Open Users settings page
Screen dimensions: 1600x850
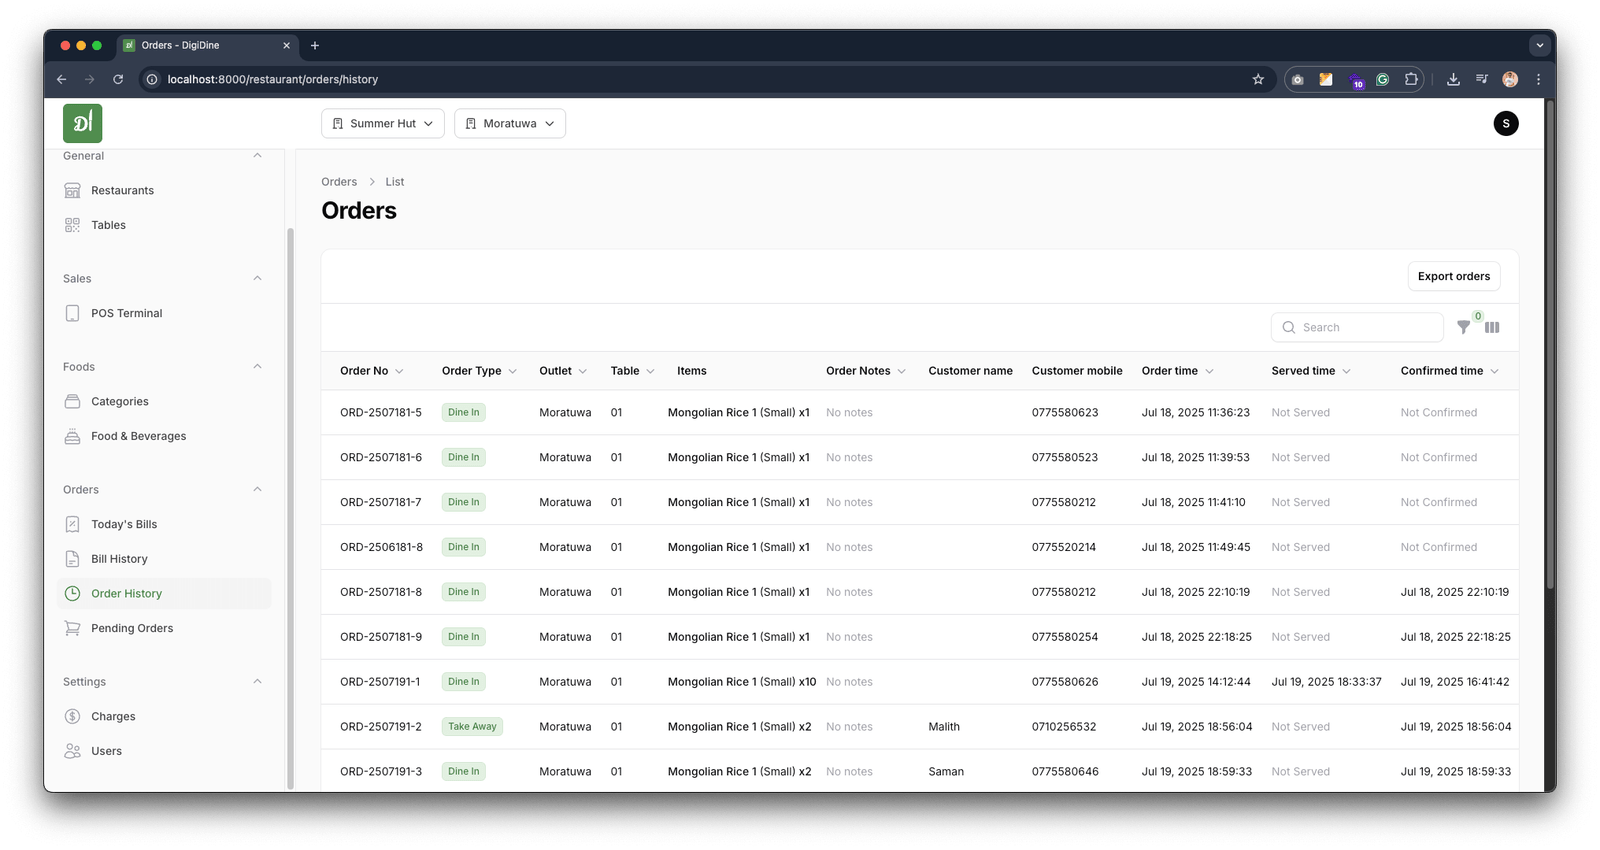click(106, 751)
